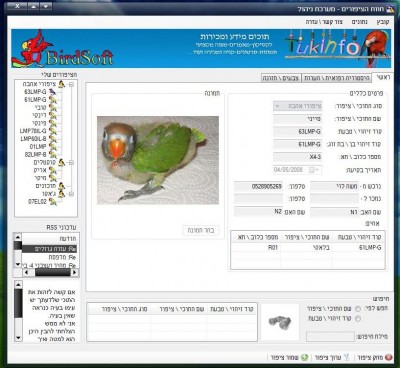Open the קובץ menu
400x368 pixels.
point(383,22)
